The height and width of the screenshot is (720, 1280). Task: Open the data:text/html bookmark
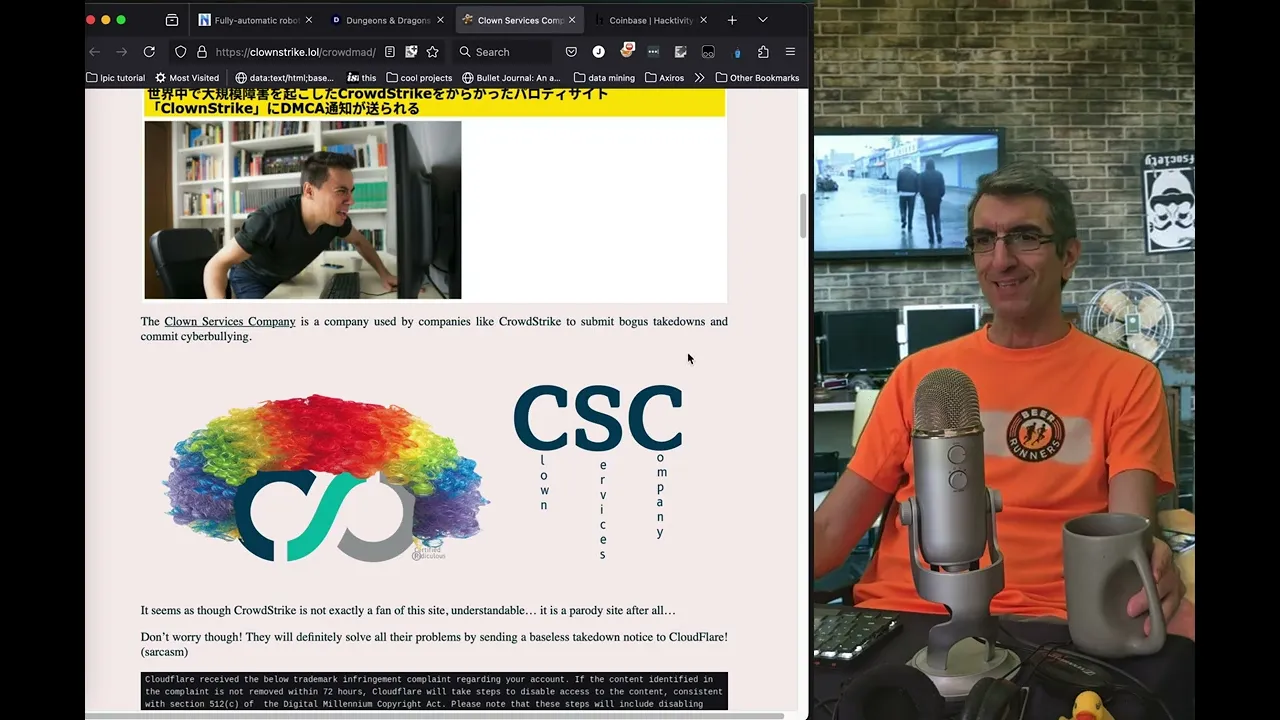tap(284, 77)
